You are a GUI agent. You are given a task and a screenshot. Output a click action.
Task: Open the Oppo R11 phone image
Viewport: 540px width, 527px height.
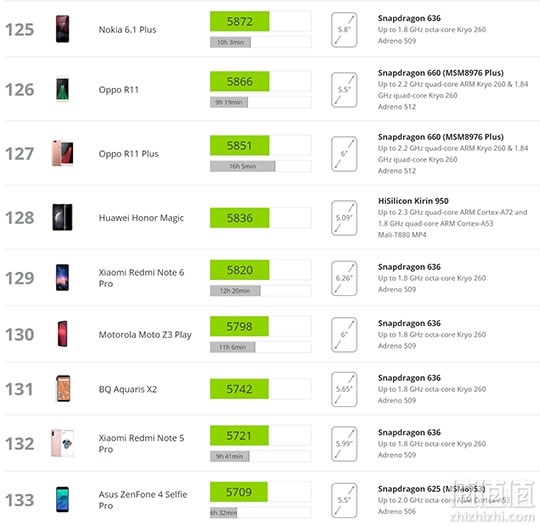62,89
